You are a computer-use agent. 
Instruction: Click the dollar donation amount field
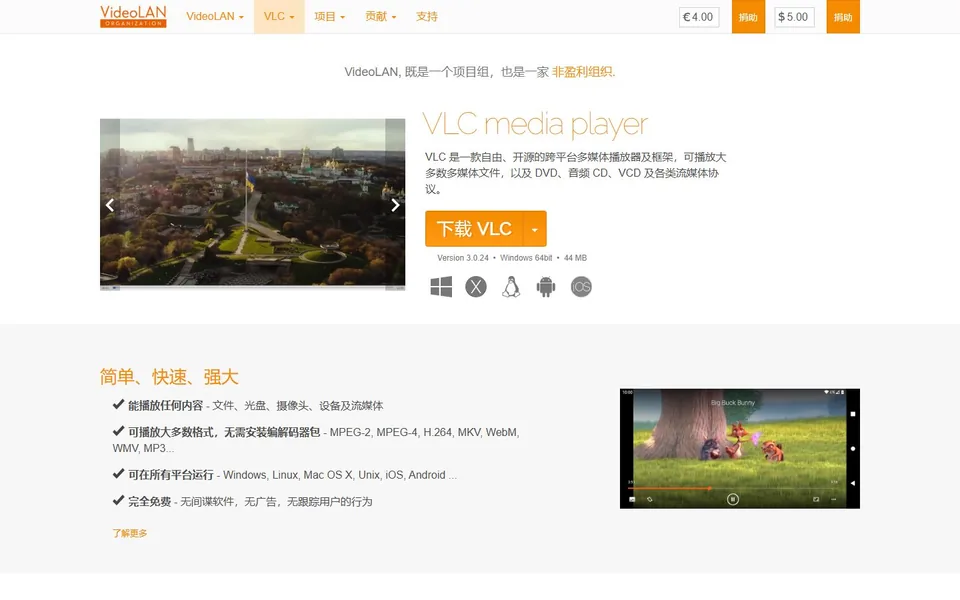click(x=794, y=17)
